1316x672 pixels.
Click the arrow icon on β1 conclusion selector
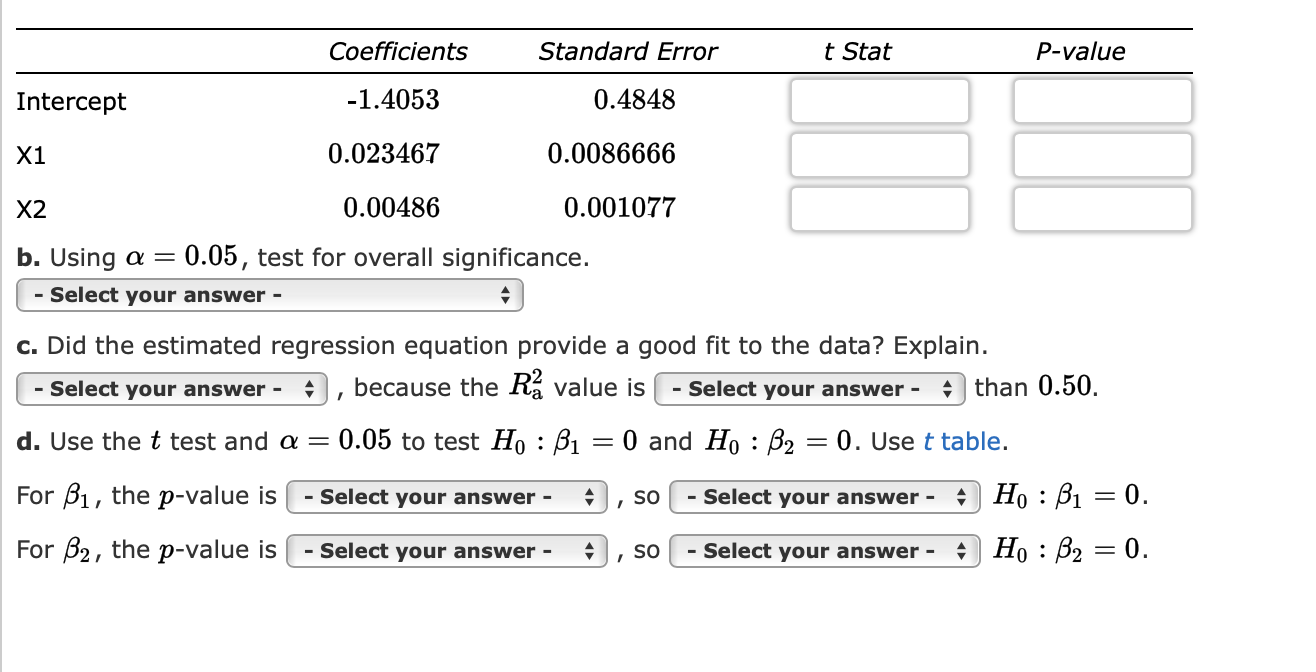coord(961,496)
